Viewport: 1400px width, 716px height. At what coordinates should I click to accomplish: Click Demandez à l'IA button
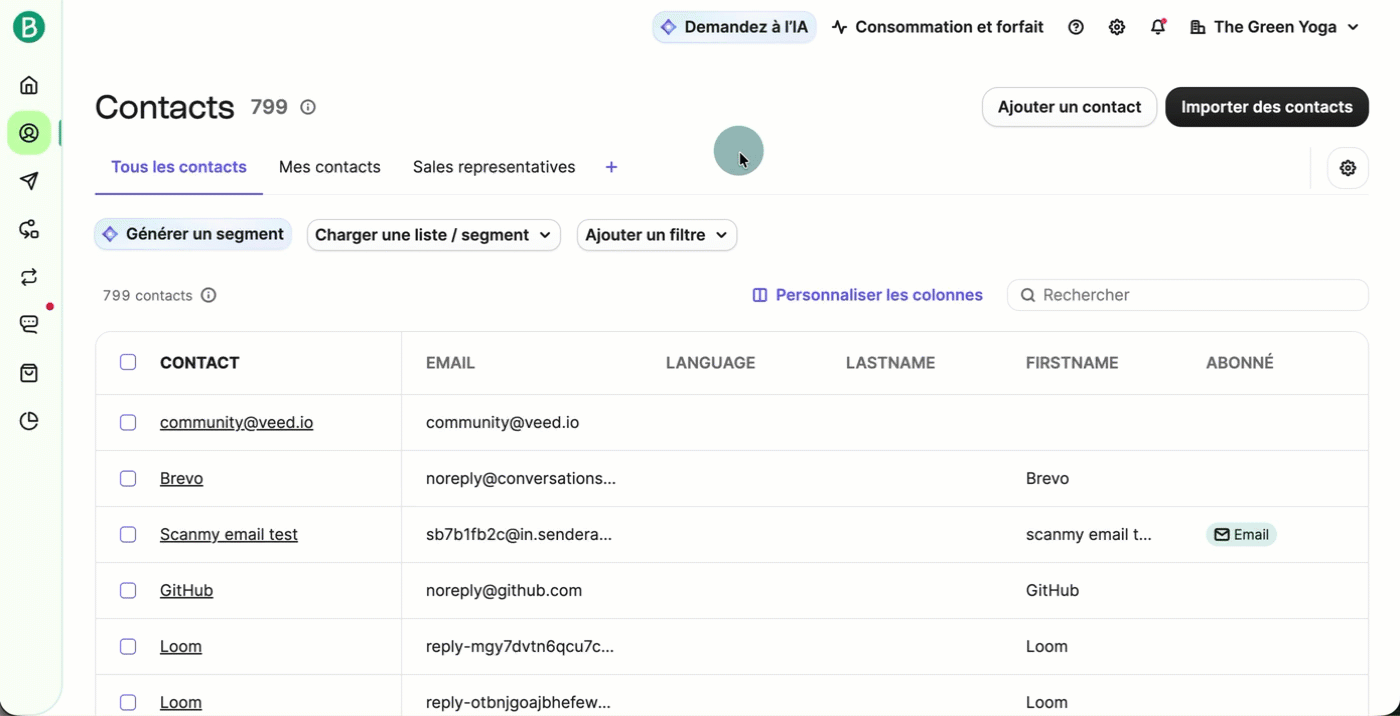point(734,27)
